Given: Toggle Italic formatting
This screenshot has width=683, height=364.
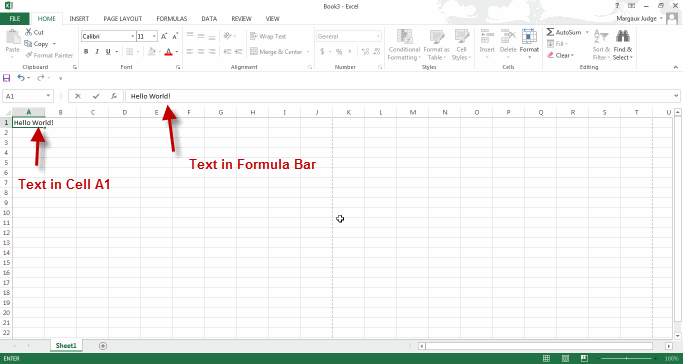Looking at the screenshot, I should (98, 52).
